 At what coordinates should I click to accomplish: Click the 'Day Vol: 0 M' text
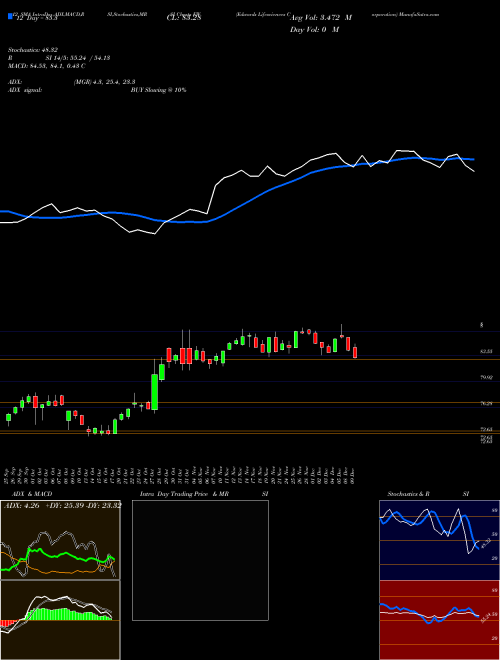[x=314, y=29]
